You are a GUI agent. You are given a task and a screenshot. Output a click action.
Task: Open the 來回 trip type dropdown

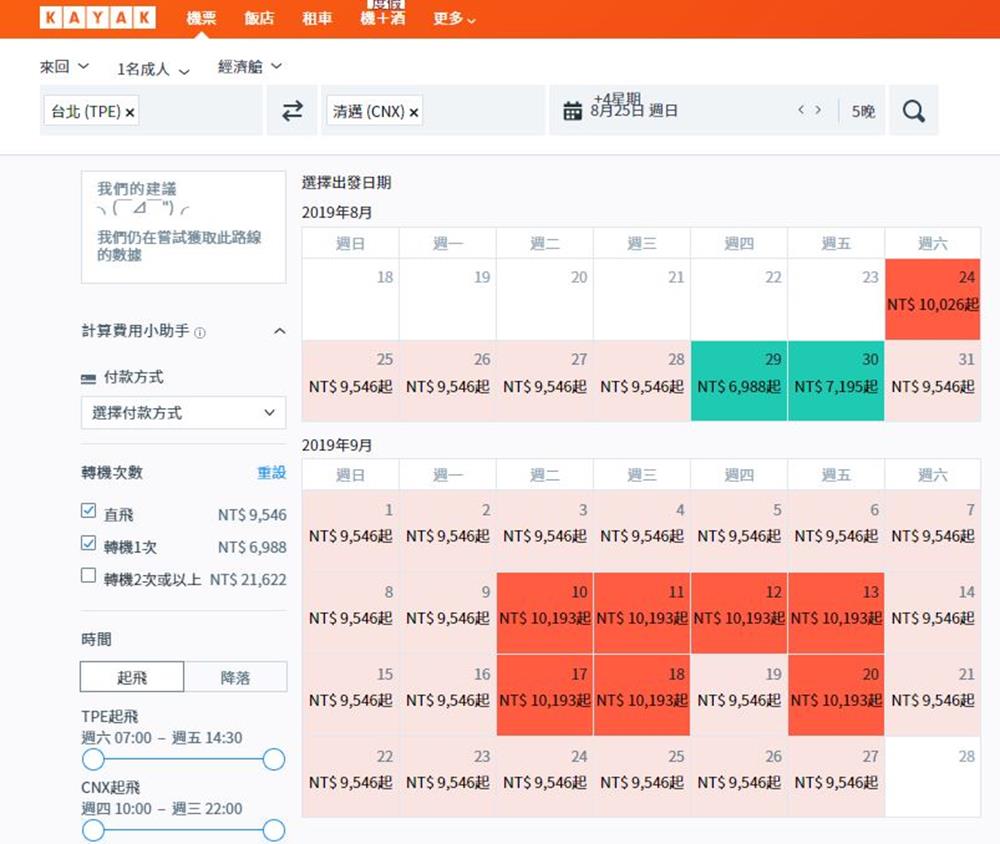pyautogui.click(x=64, y=67)
